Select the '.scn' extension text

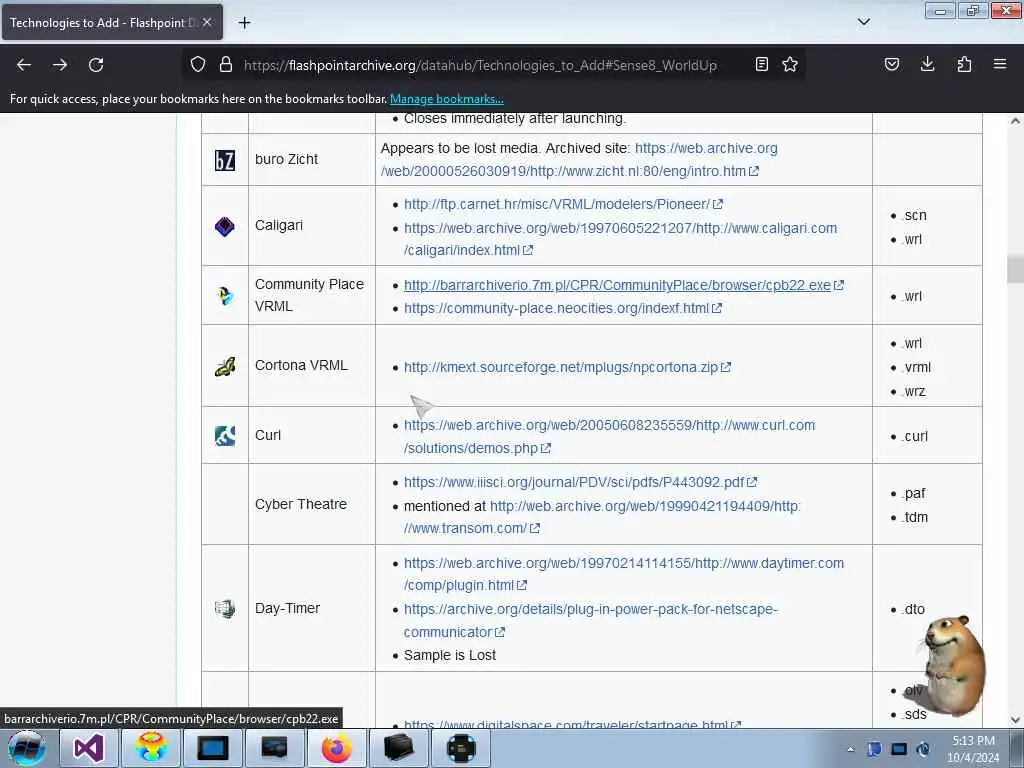[914, 216]
